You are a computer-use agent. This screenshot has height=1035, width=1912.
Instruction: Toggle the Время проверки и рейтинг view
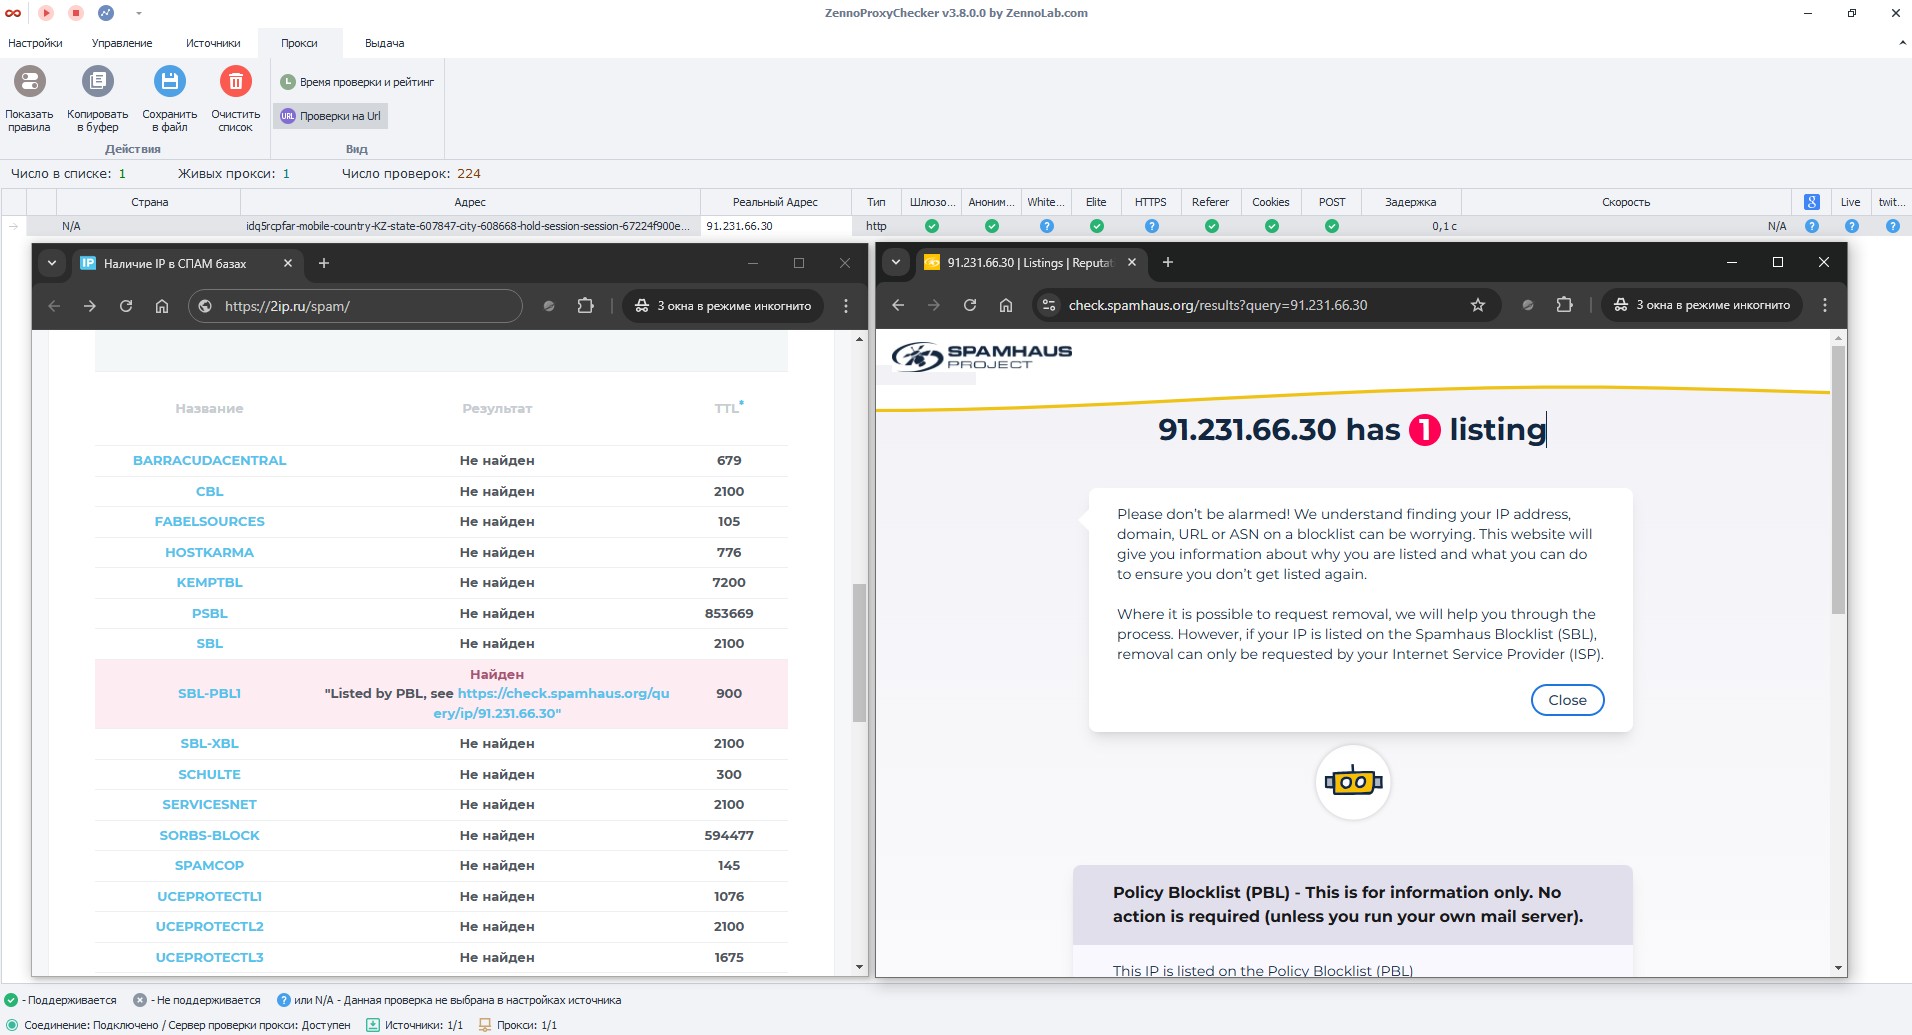point(357,82)
